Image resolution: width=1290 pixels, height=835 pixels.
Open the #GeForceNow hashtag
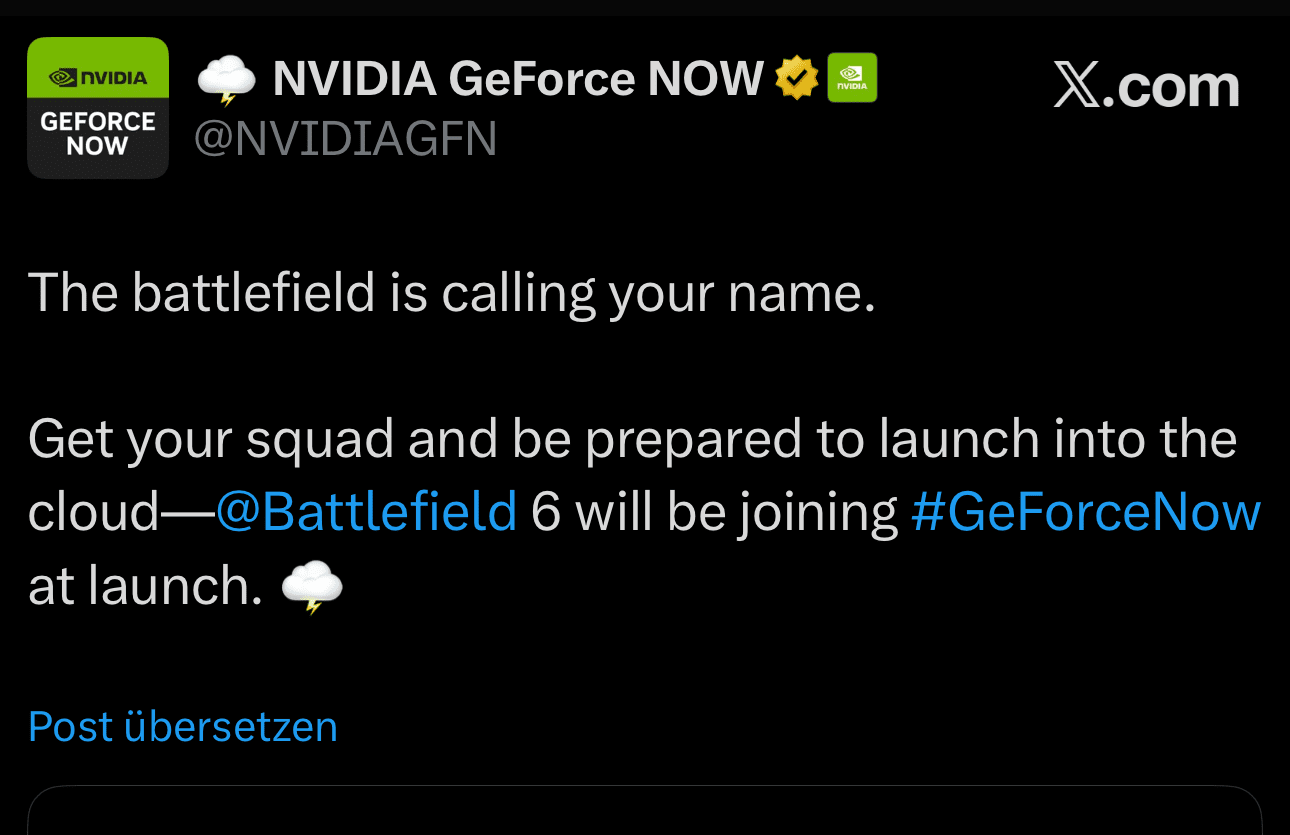pyautogui.click(x=1085, y=512)
